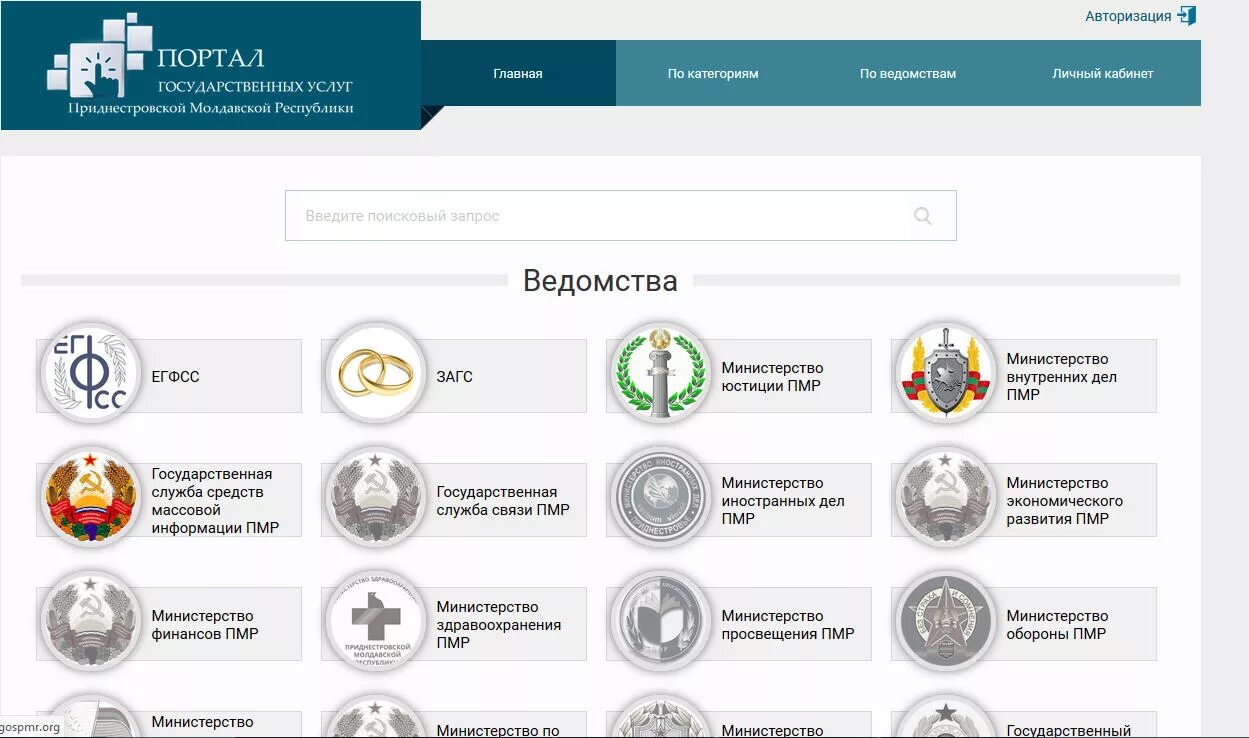Open the Главная tab
This screenshot has height=738, width=1249.
(x=518, y=73)
